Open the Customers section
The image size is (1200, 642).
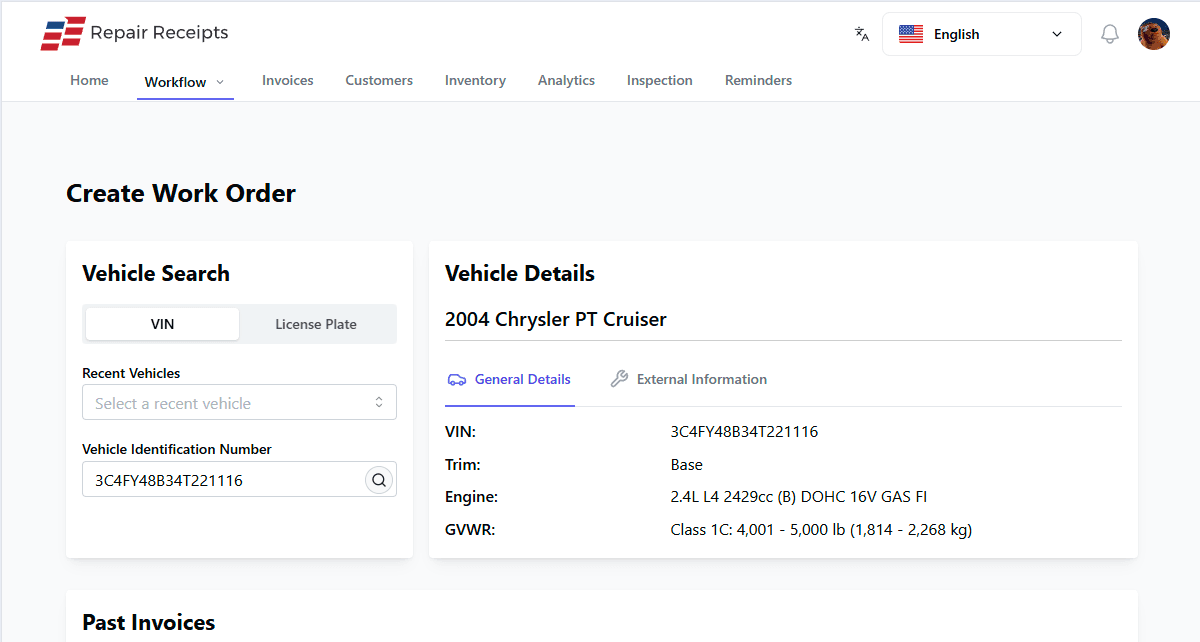tap(379, 80)
